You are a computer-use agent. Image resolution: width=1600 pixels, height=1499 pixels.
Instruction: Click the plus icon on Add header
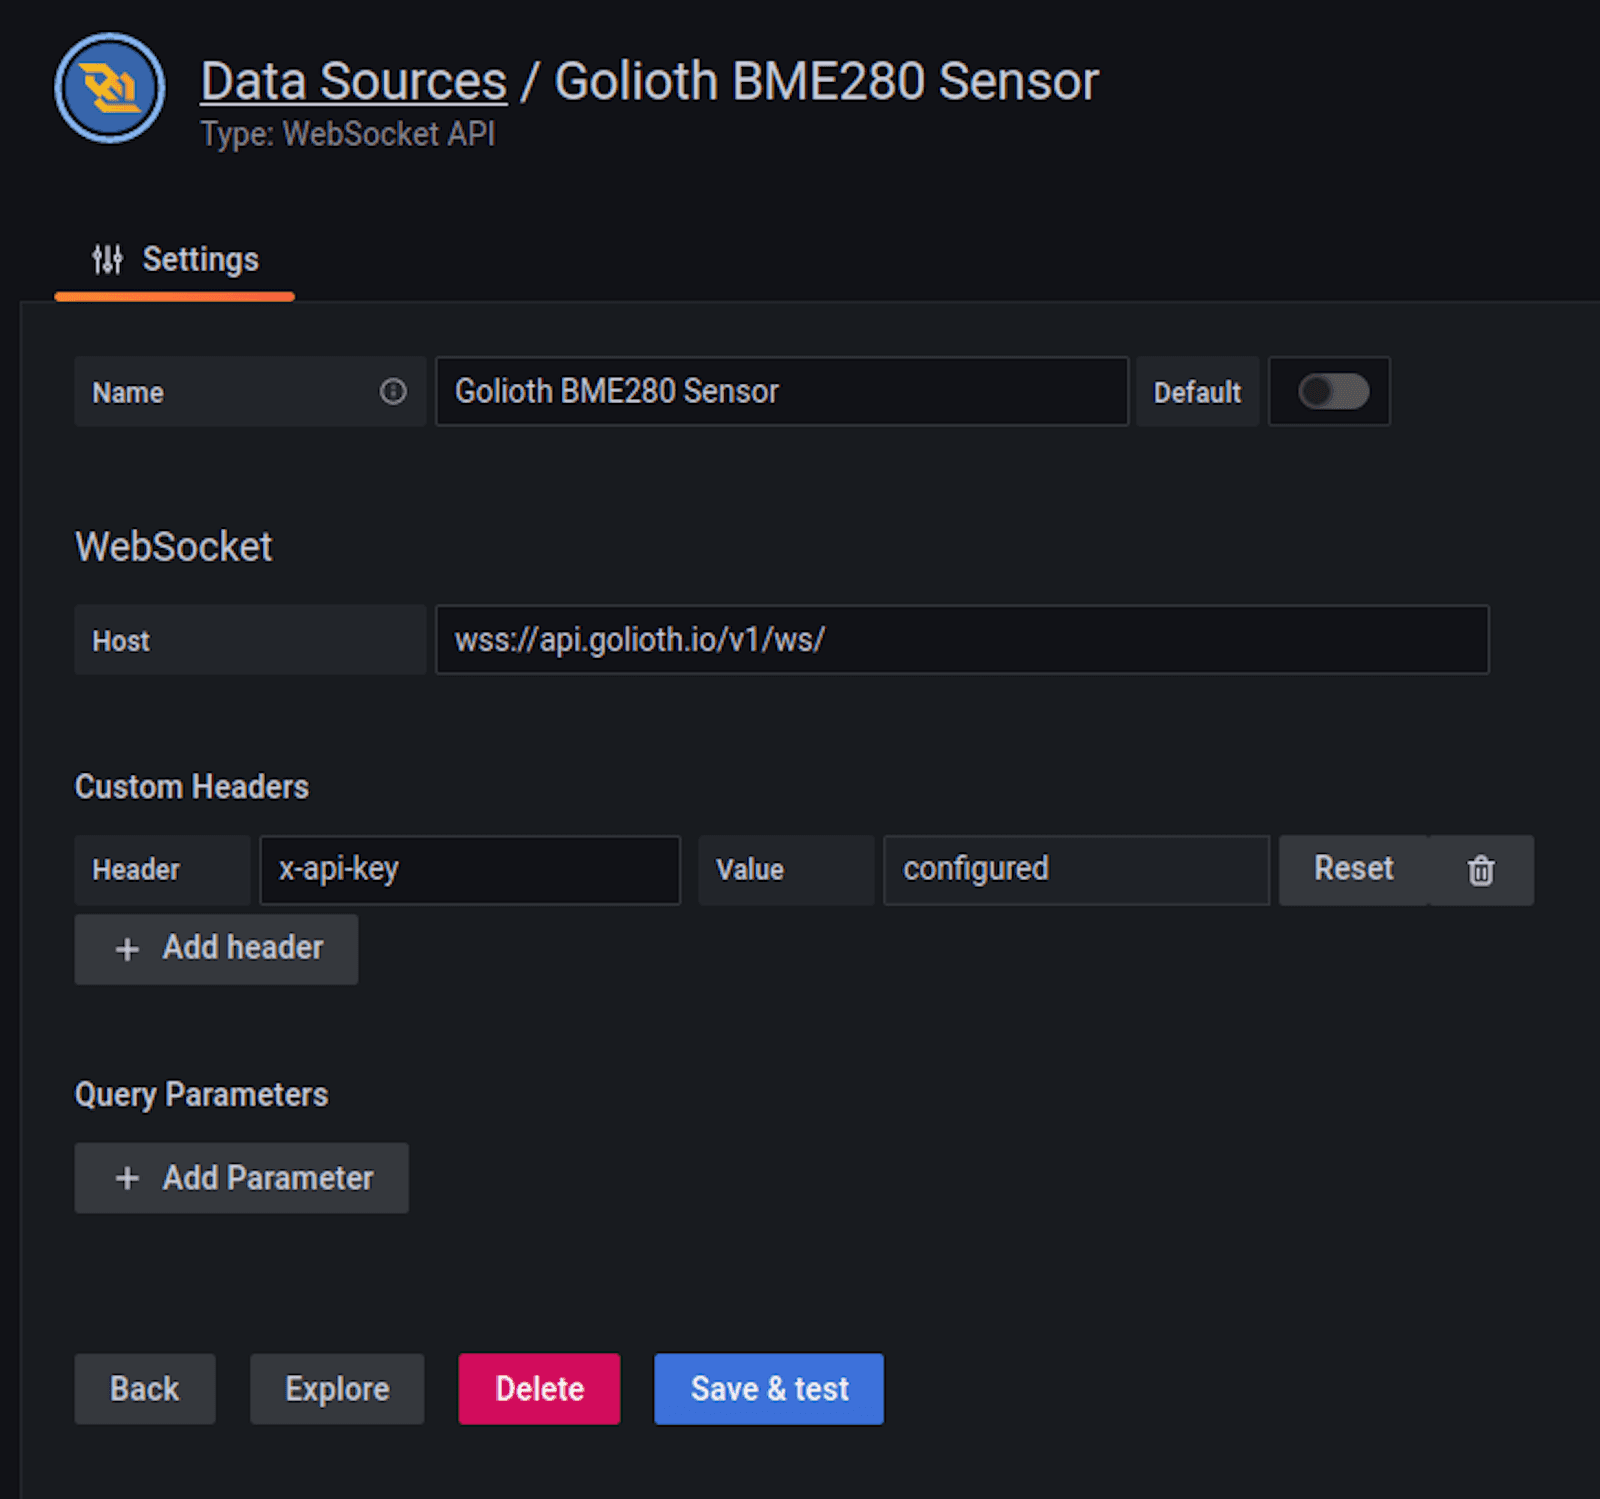coord(127,949)
